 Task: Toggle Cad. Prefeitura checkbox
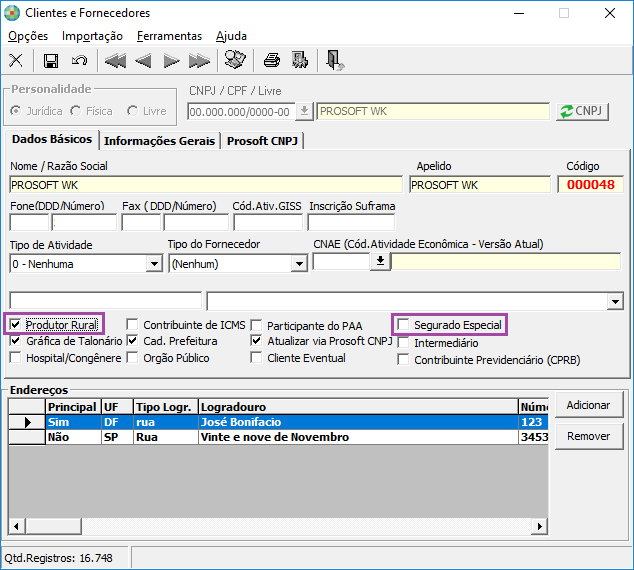pyautogui.click(x=132, y=340)
